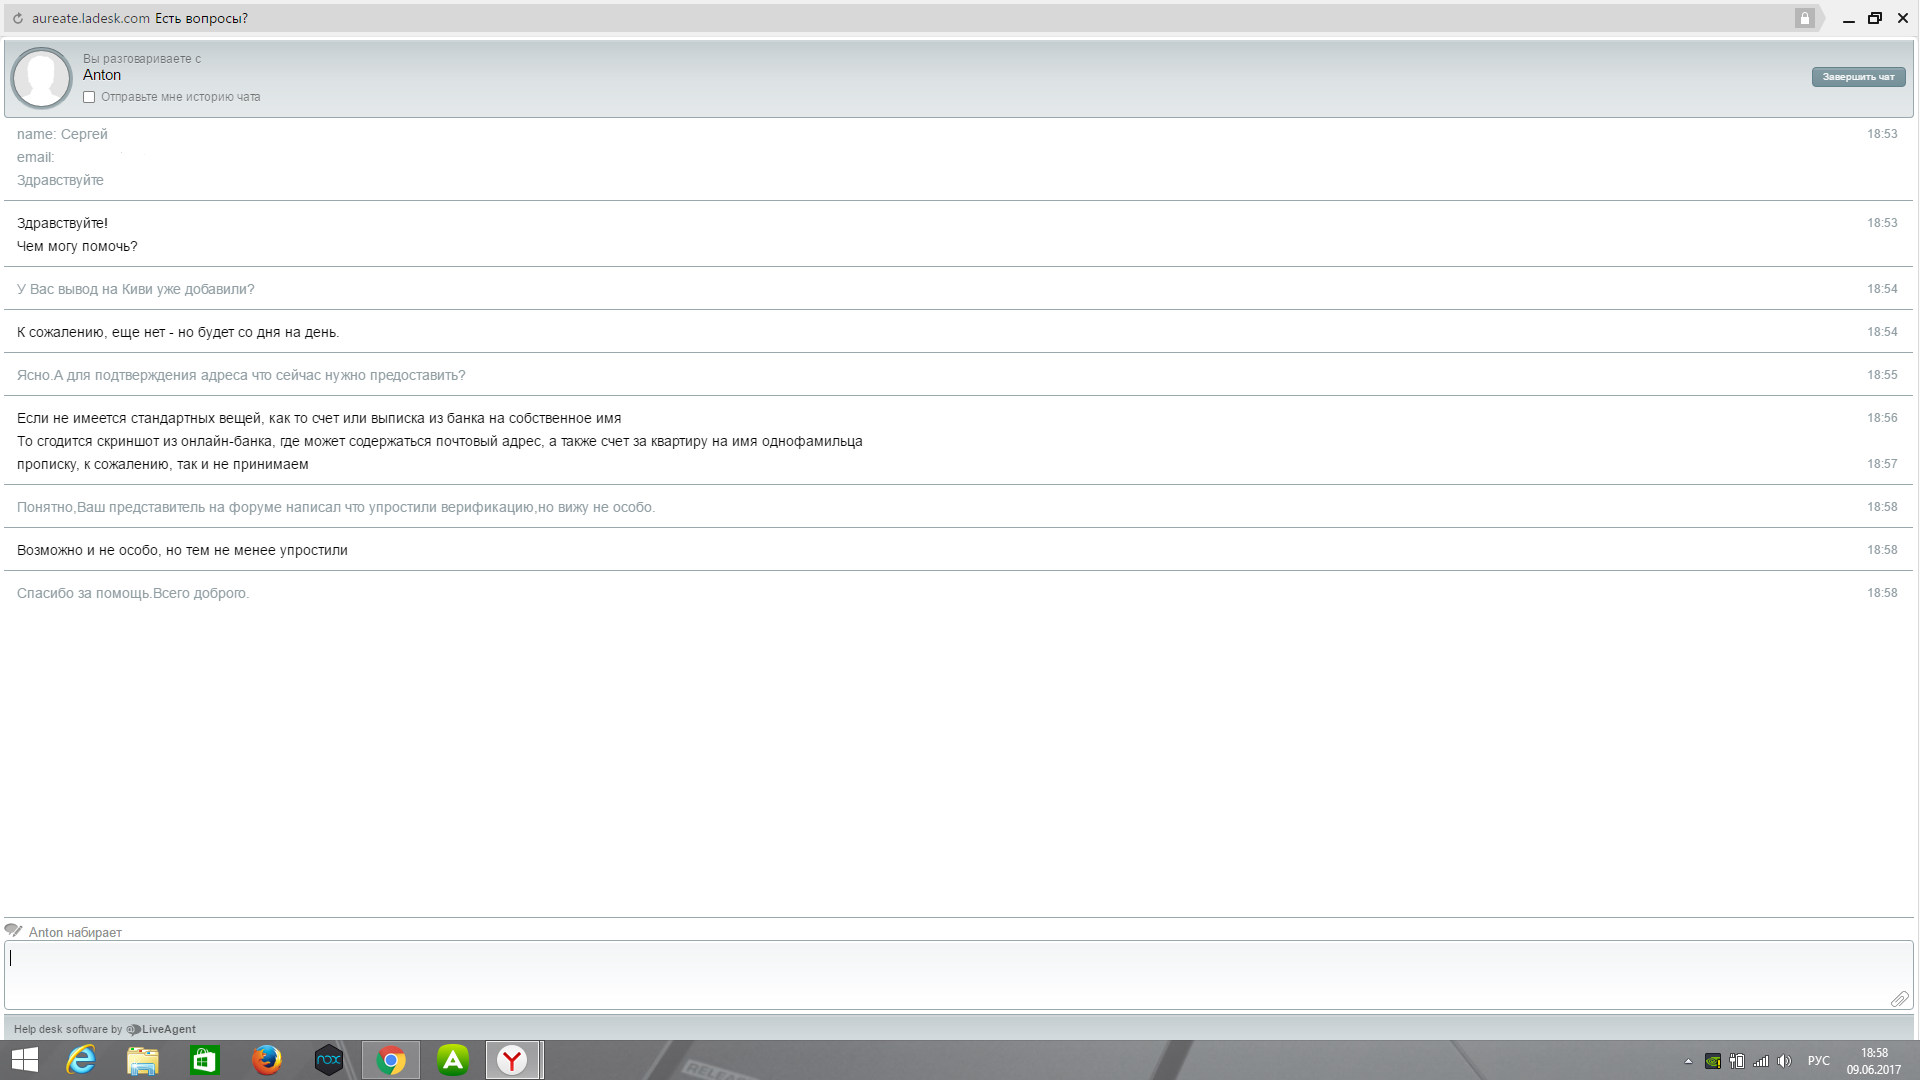The height and width of the screenshot is (1080, 1920).
Task: Launch Firefox from taskbar
Action: [267, 1060]
